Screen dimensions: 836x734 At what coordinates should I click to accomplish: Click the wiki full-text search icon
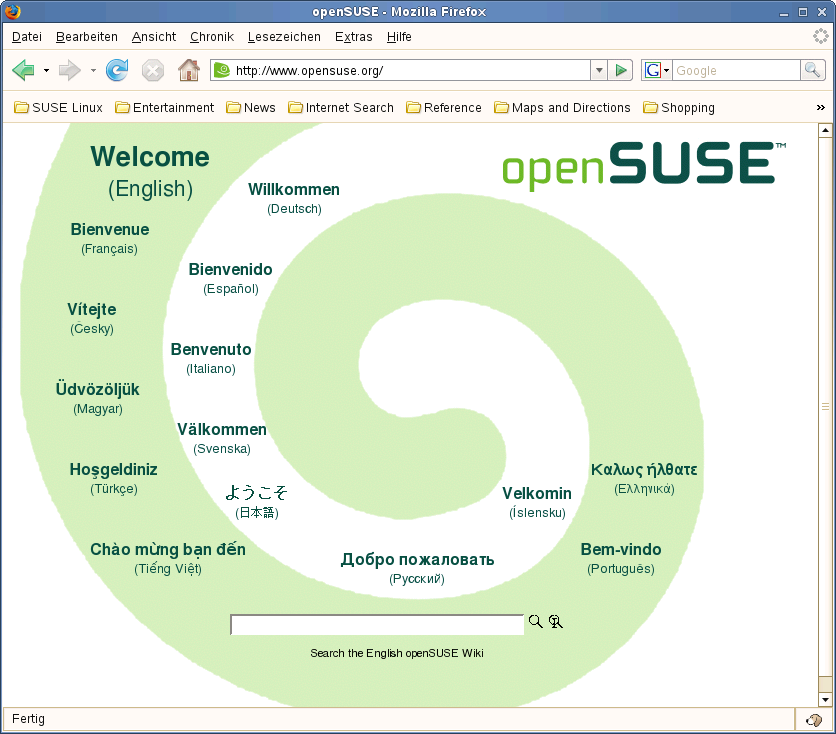pos(556,622)
